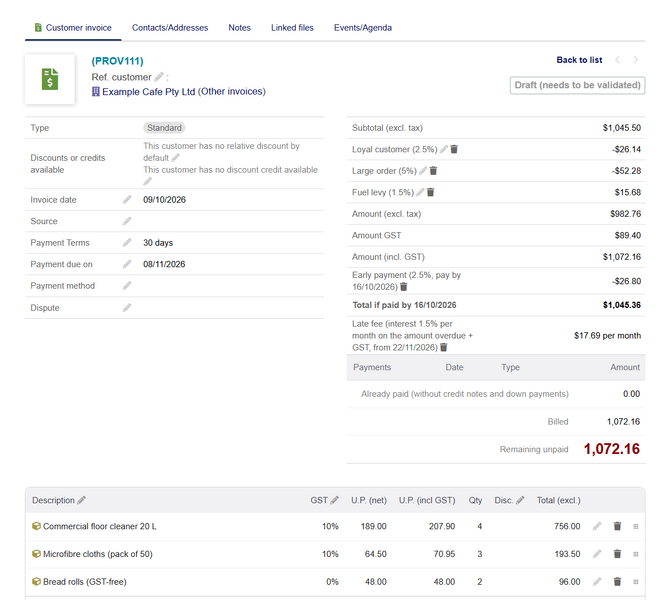Edit the Source field pencil

(x=127, y=221)
